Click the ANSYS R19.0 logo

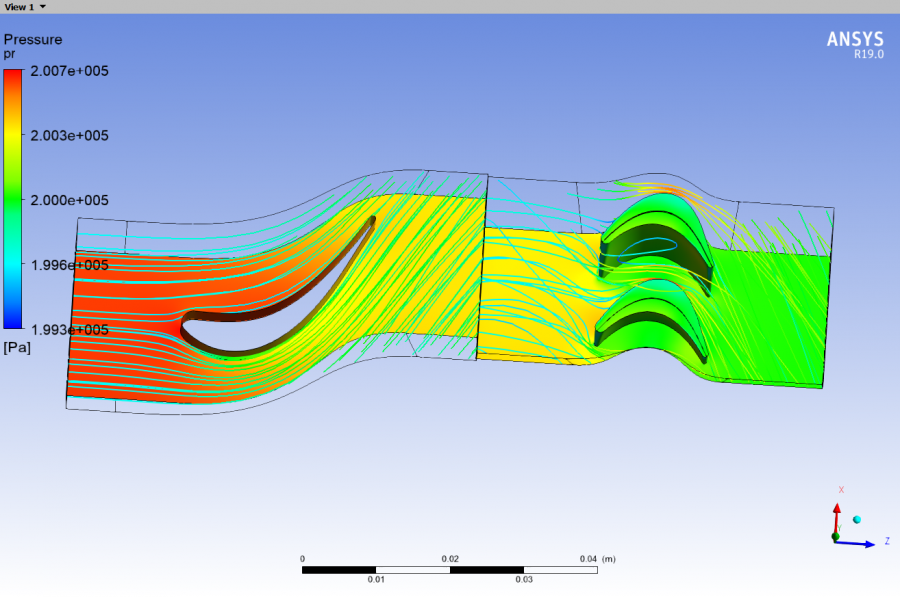(x=855, y=44)
